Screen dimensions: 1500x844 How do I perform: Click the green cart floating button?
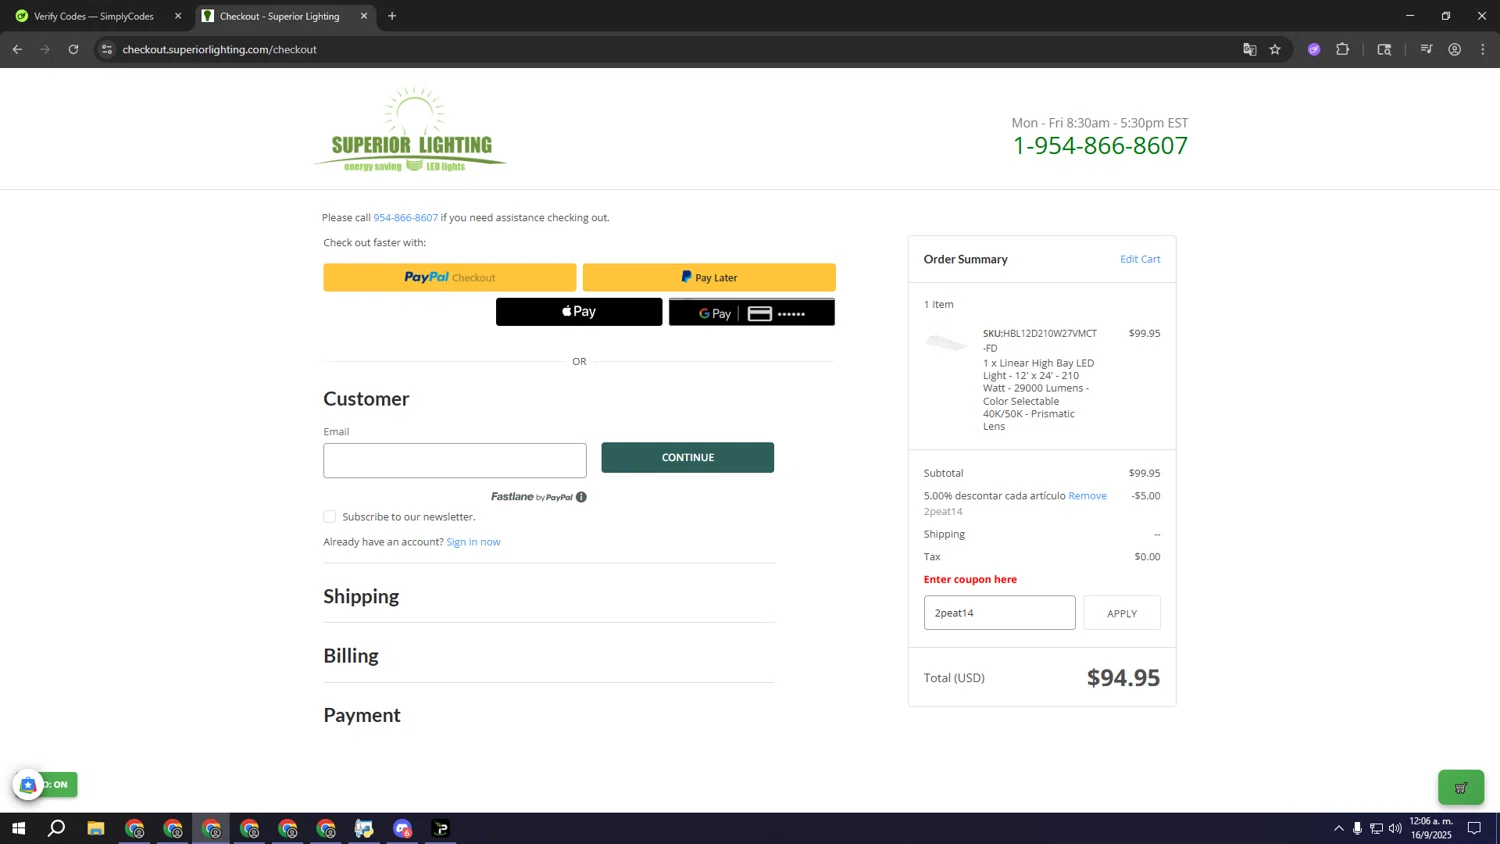click(1461, 788)
